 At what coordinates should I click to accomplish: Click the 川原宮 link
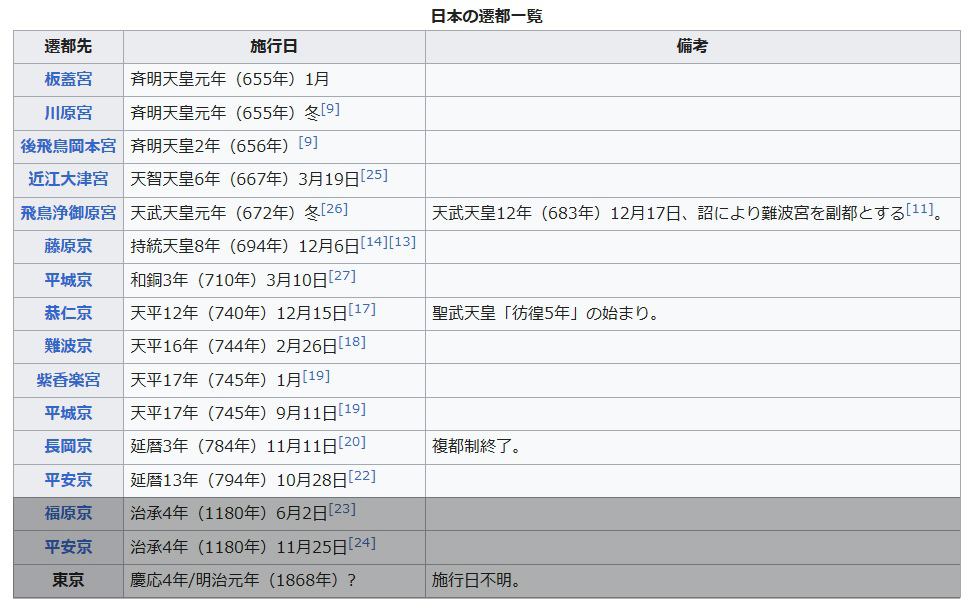pyautogui.click(x=68, y=113)
